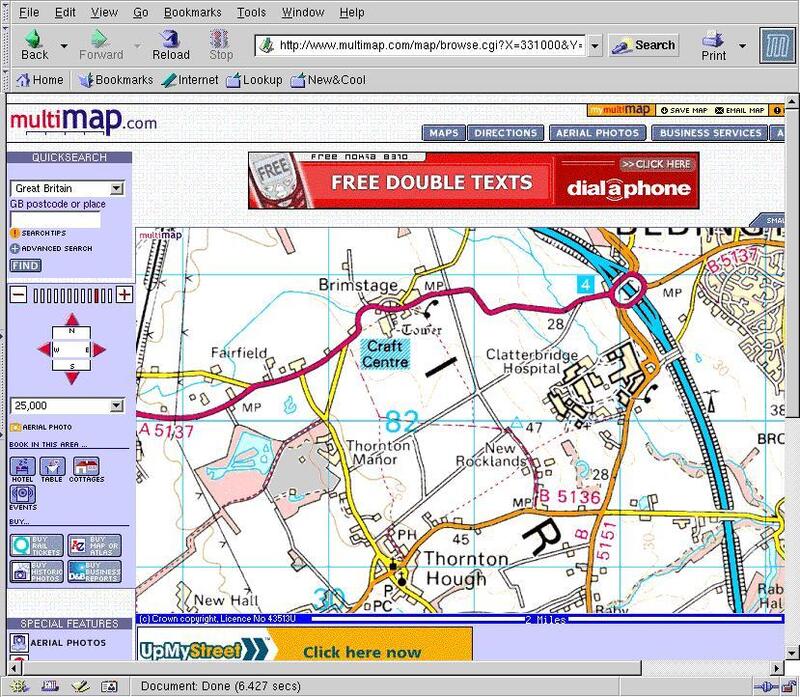Open Buy Rail Tickets icon

click(23, 546)
